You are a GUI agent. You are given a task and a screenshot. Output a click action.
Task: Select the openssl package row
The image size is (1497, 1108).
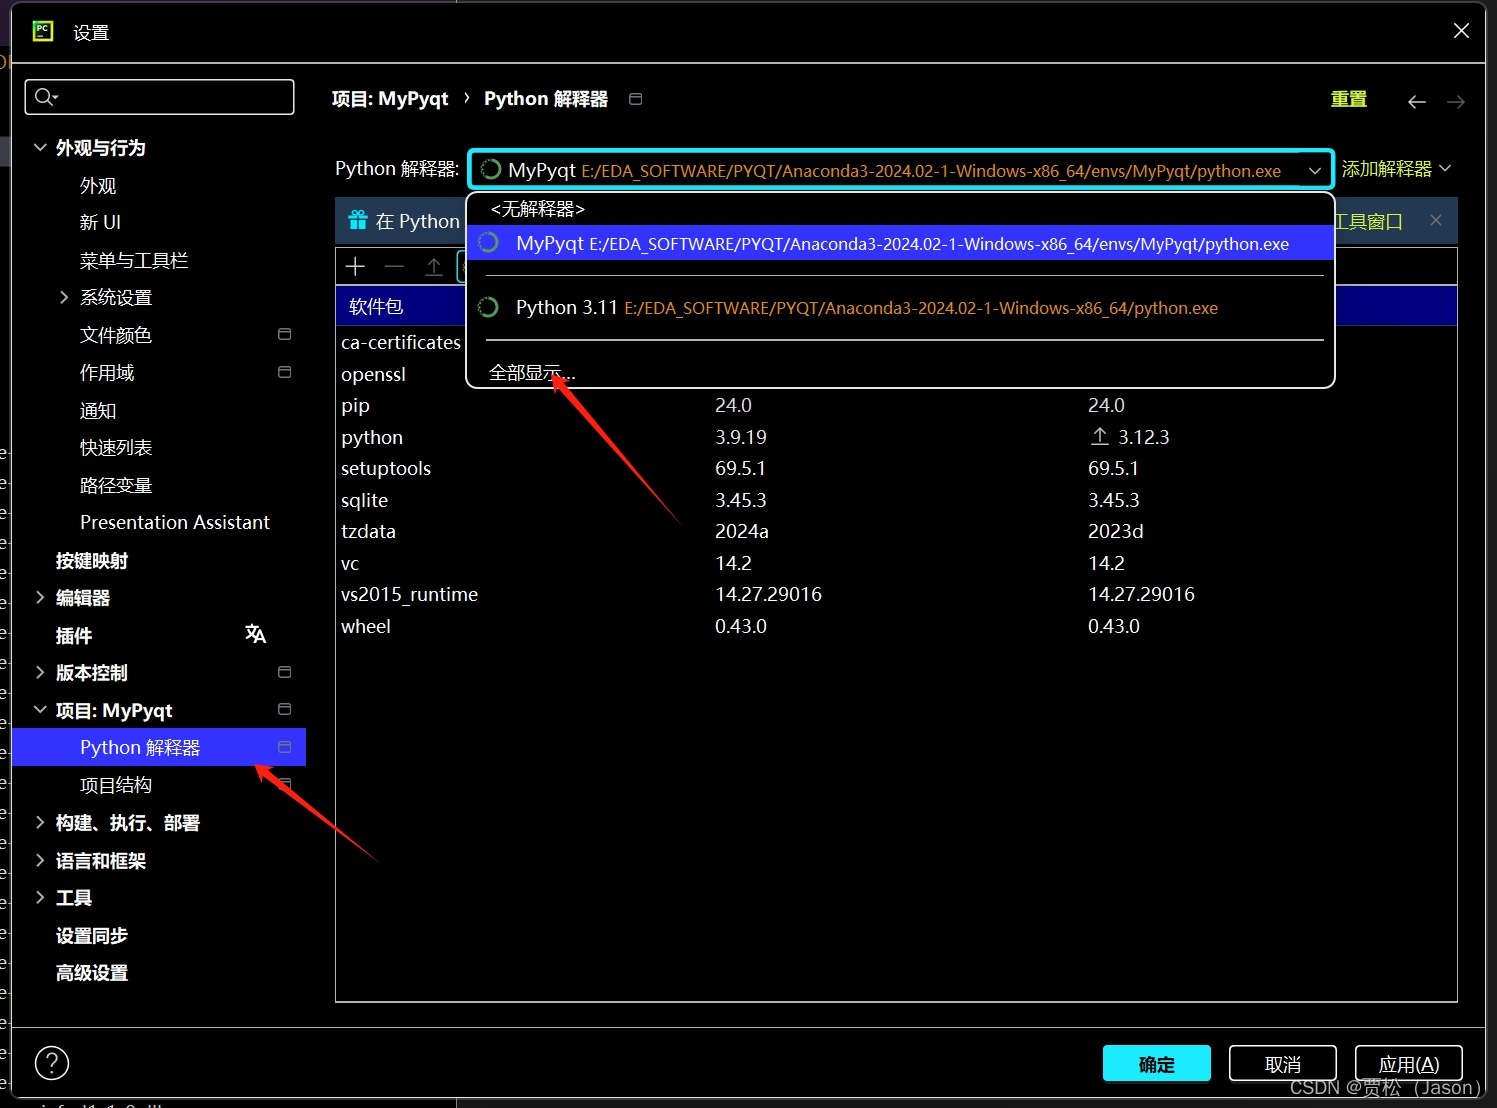(x=401, y=374)
